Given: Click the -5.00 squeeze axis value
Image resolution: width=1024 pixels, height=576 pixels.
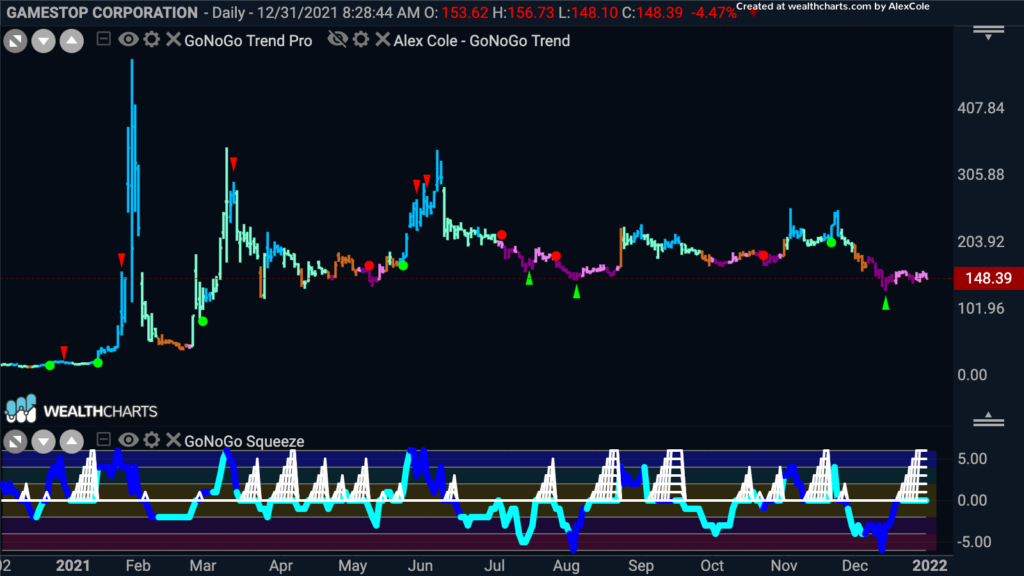Looking at the screenshot, I should tap(972, 542).
